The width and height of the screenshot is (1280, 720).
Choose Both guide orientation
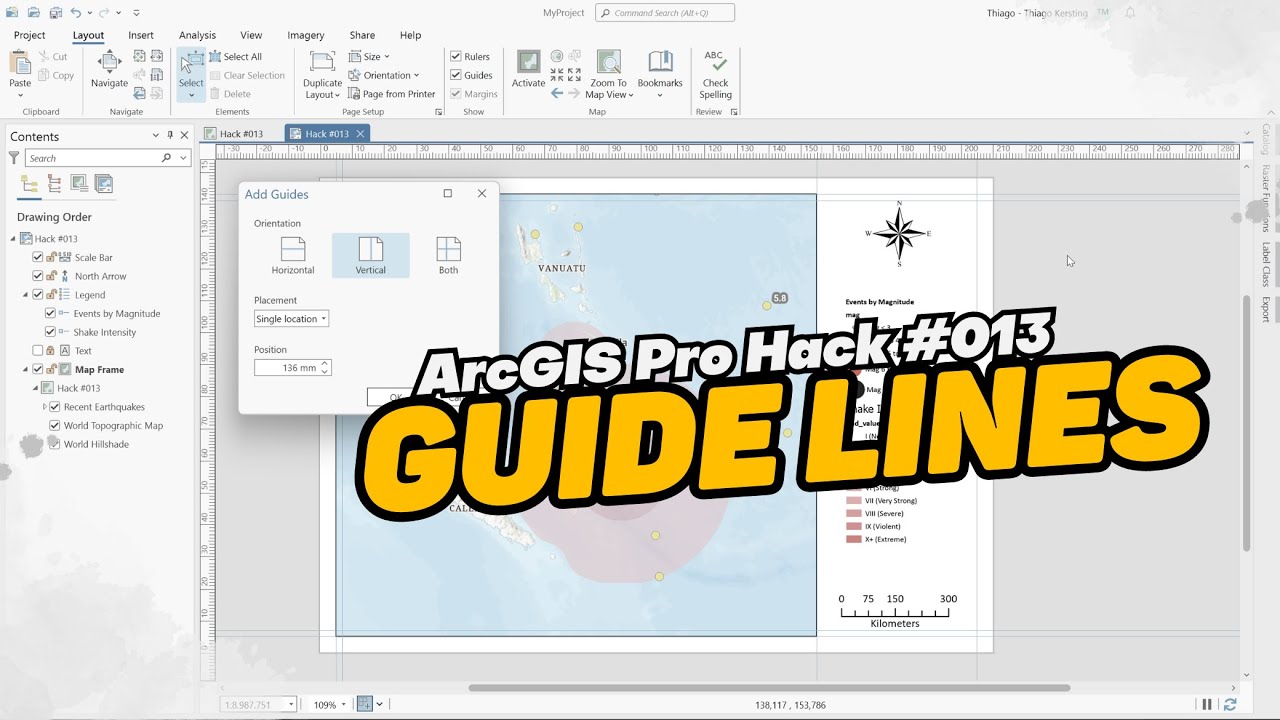[448, 256]
